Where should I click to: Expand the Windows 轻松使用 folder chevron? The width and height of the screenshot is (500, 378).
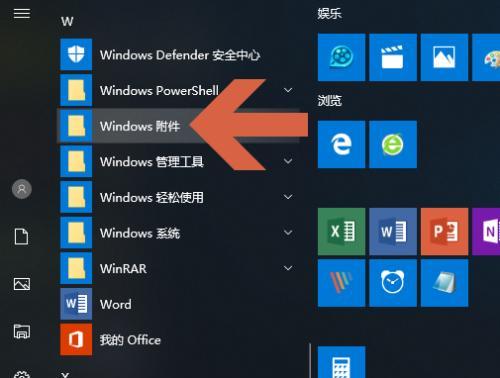click(x=288, y=197)
